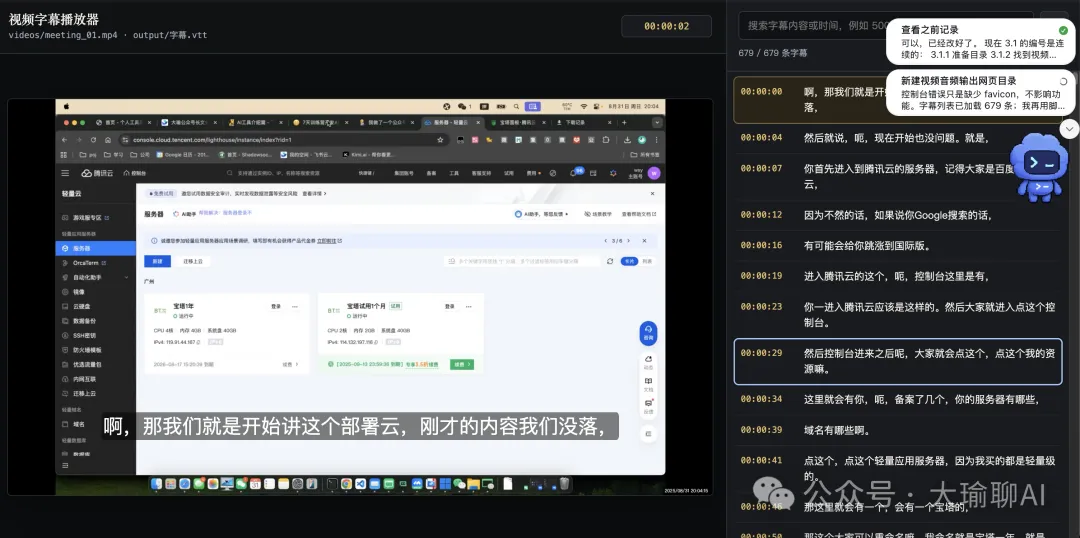The width and height of the screenshot is (1080, 538).
Task: Click the 迁移上云 button beside 新建
Action: (193, 261)
